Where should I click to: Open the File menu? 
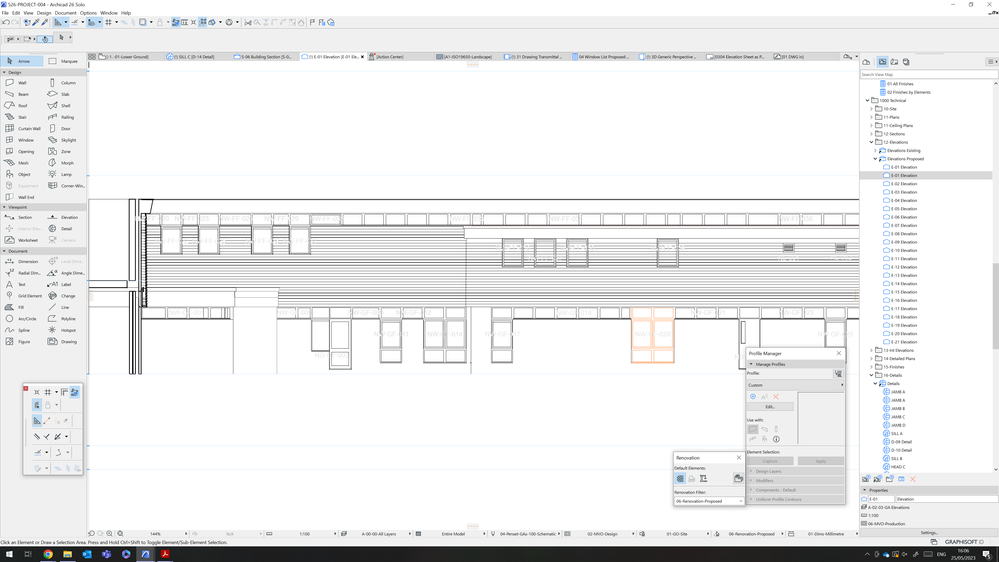(5, 13)
